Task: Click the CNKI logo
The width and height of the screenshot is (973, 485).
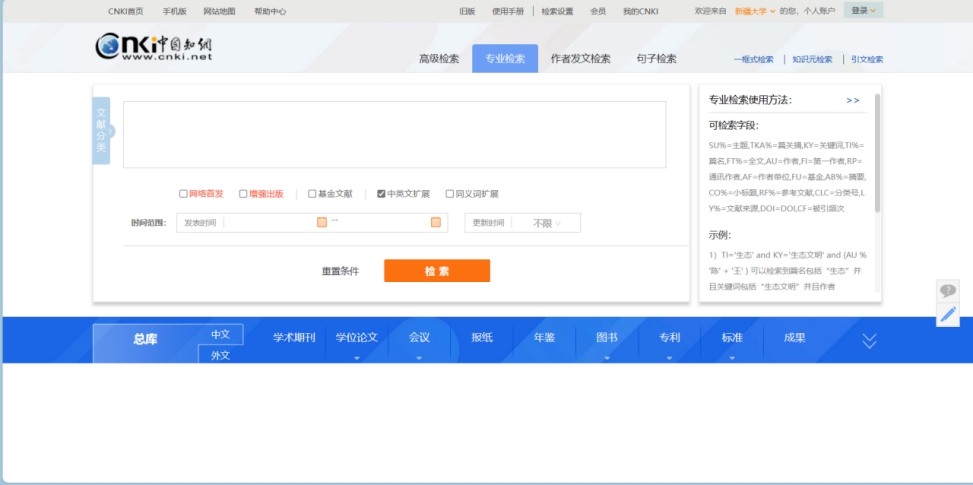Action: [154, 47]
